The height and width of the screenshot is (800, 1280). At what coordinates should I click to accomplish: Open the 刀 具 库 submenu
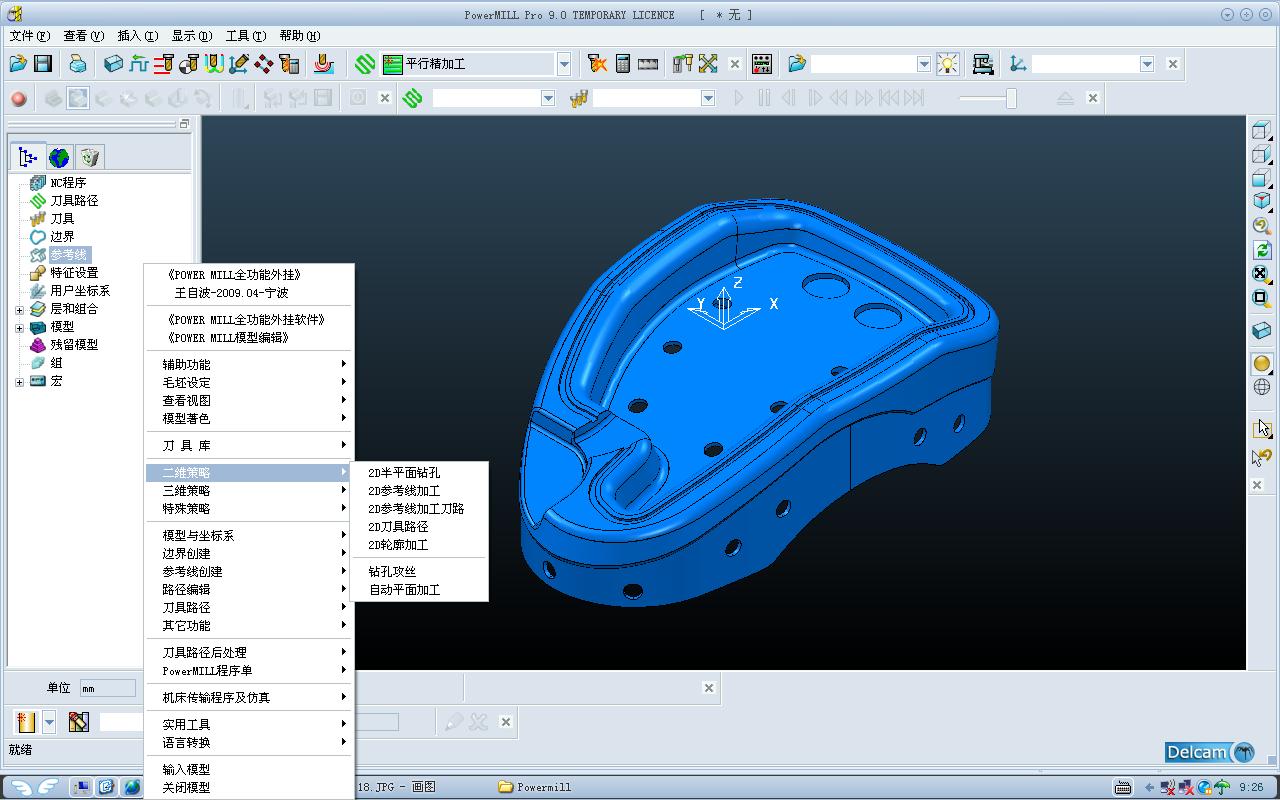(x=249, y=446)
